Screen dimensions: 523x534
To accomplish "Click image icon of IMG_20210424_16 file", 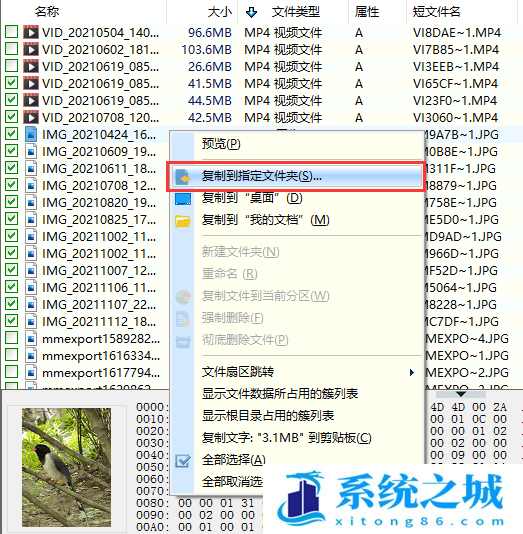I will point(31,134).
